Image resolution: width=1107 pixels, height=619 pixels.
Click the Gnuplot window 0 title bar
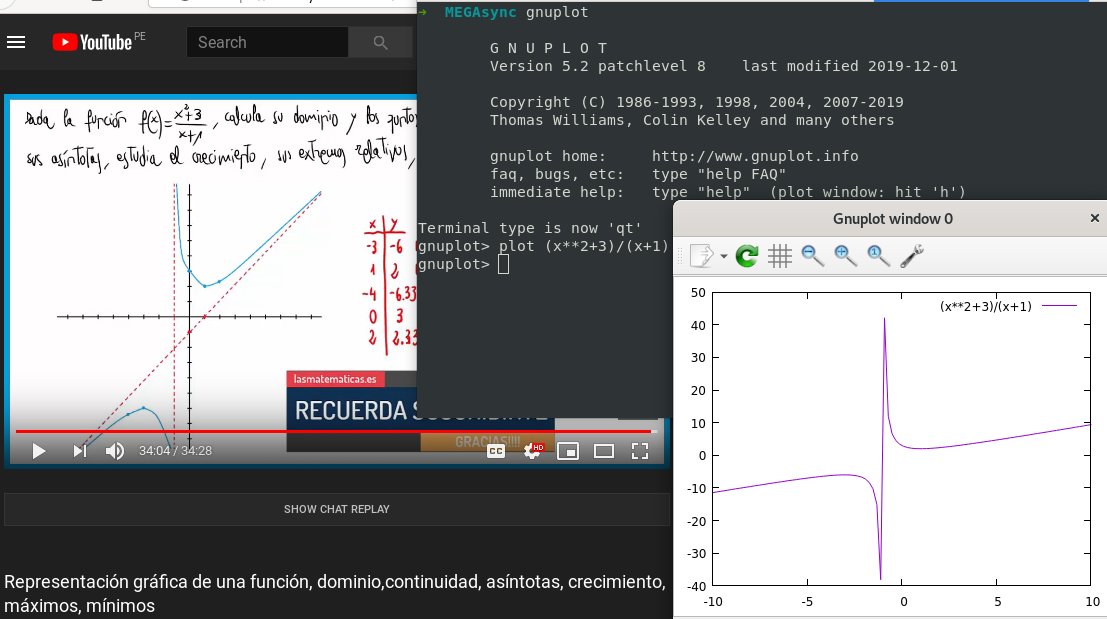[892, 219]
